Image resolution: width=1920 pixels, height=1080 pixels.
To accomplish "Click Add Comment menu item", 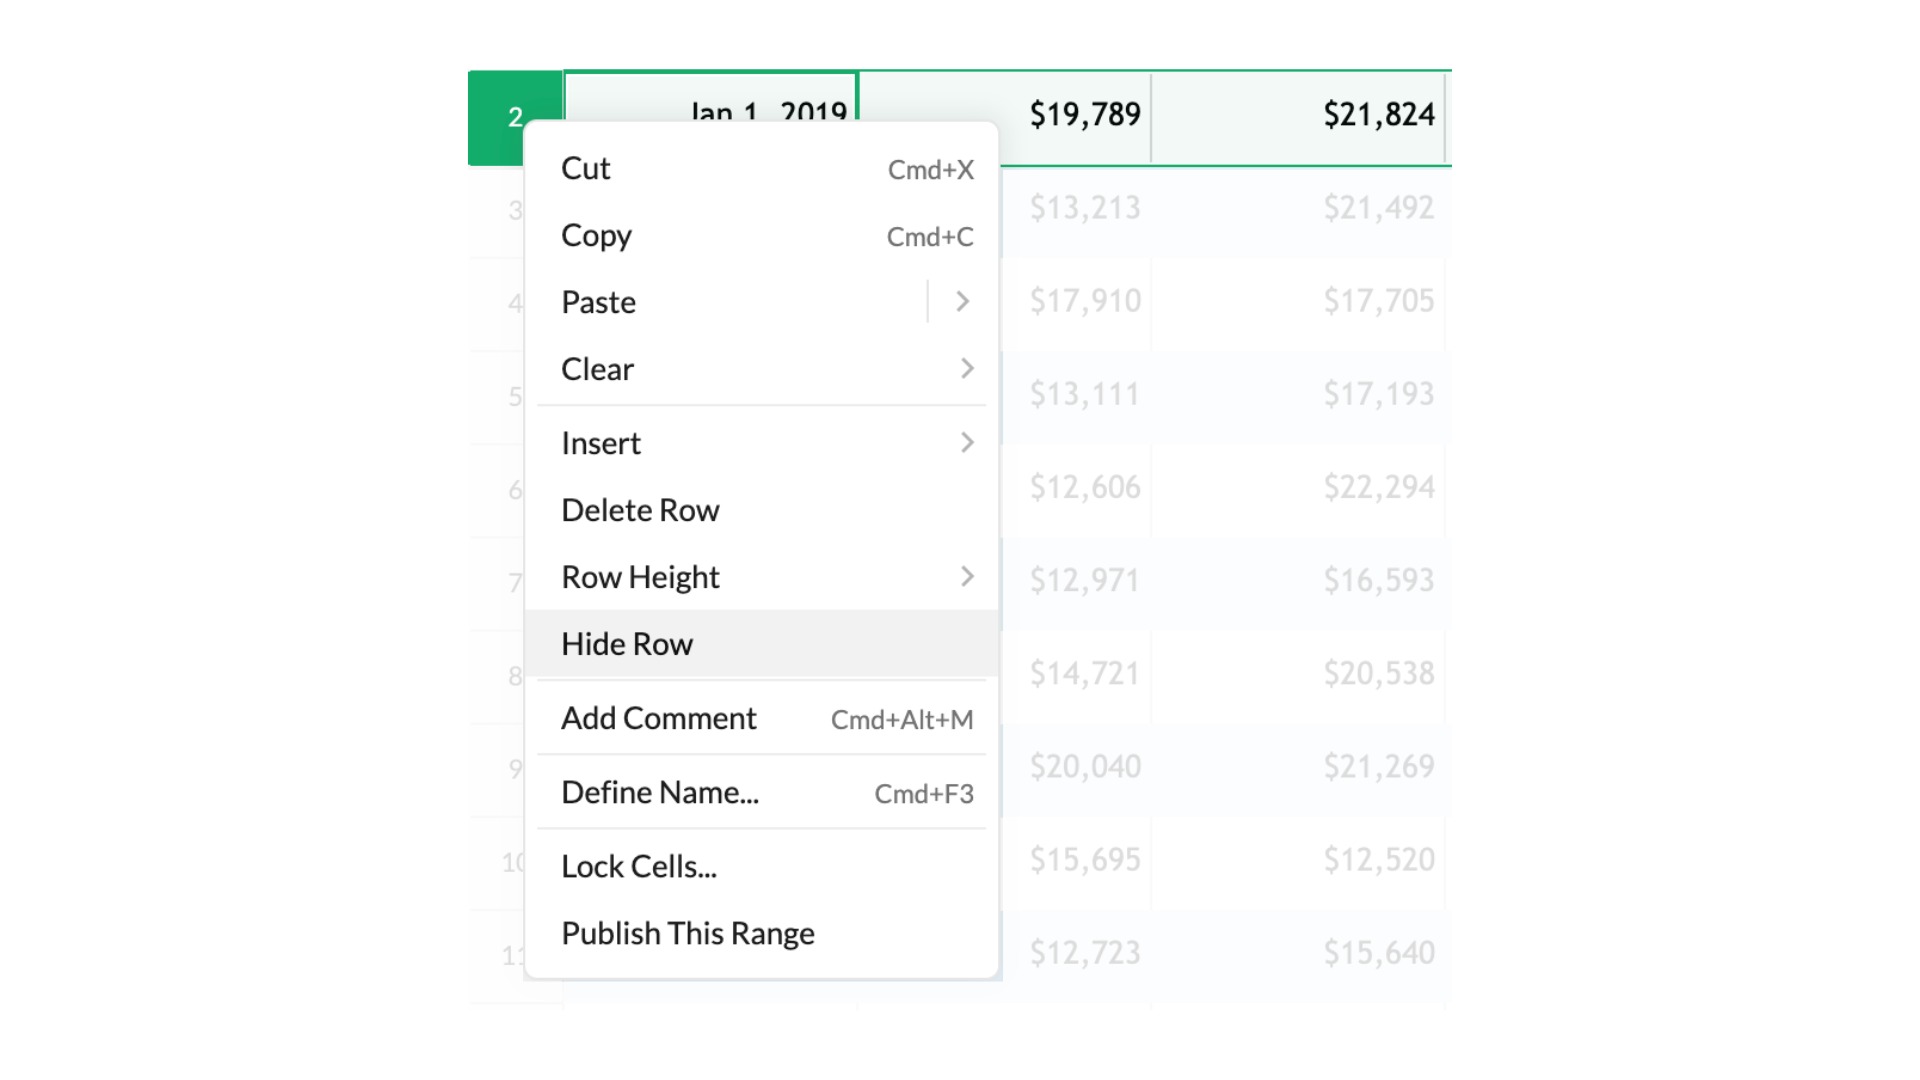I will pyautogui.click(x=659, y=718).
